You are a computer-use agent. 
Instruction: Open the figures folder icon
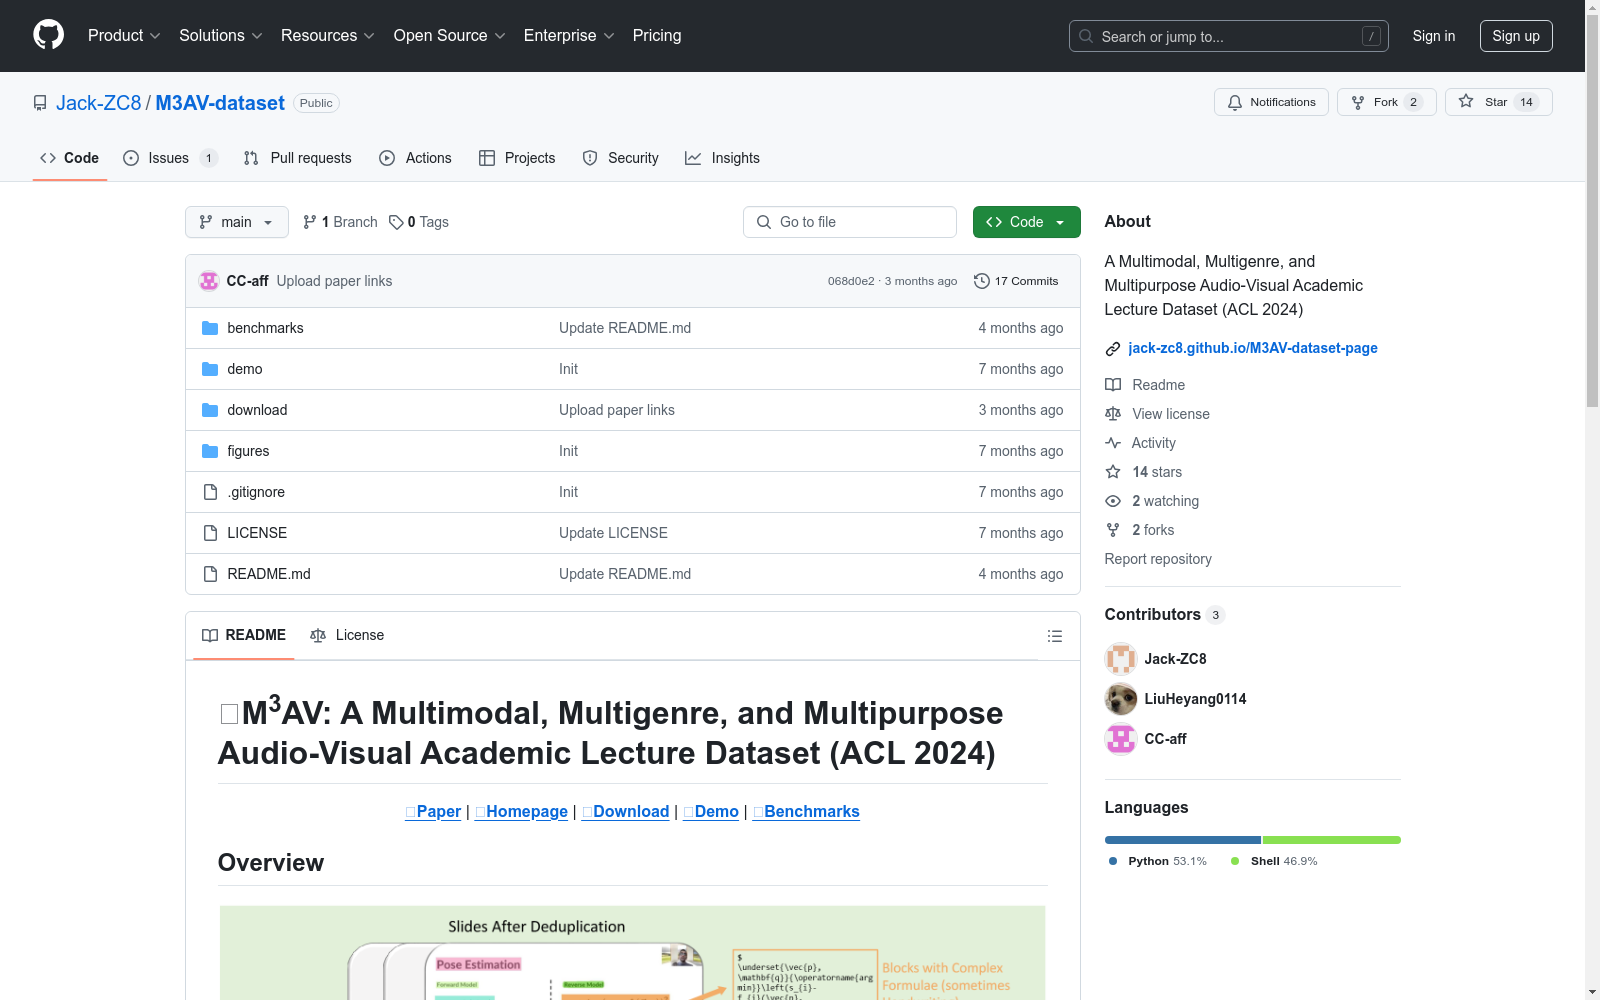click(210, 451)
